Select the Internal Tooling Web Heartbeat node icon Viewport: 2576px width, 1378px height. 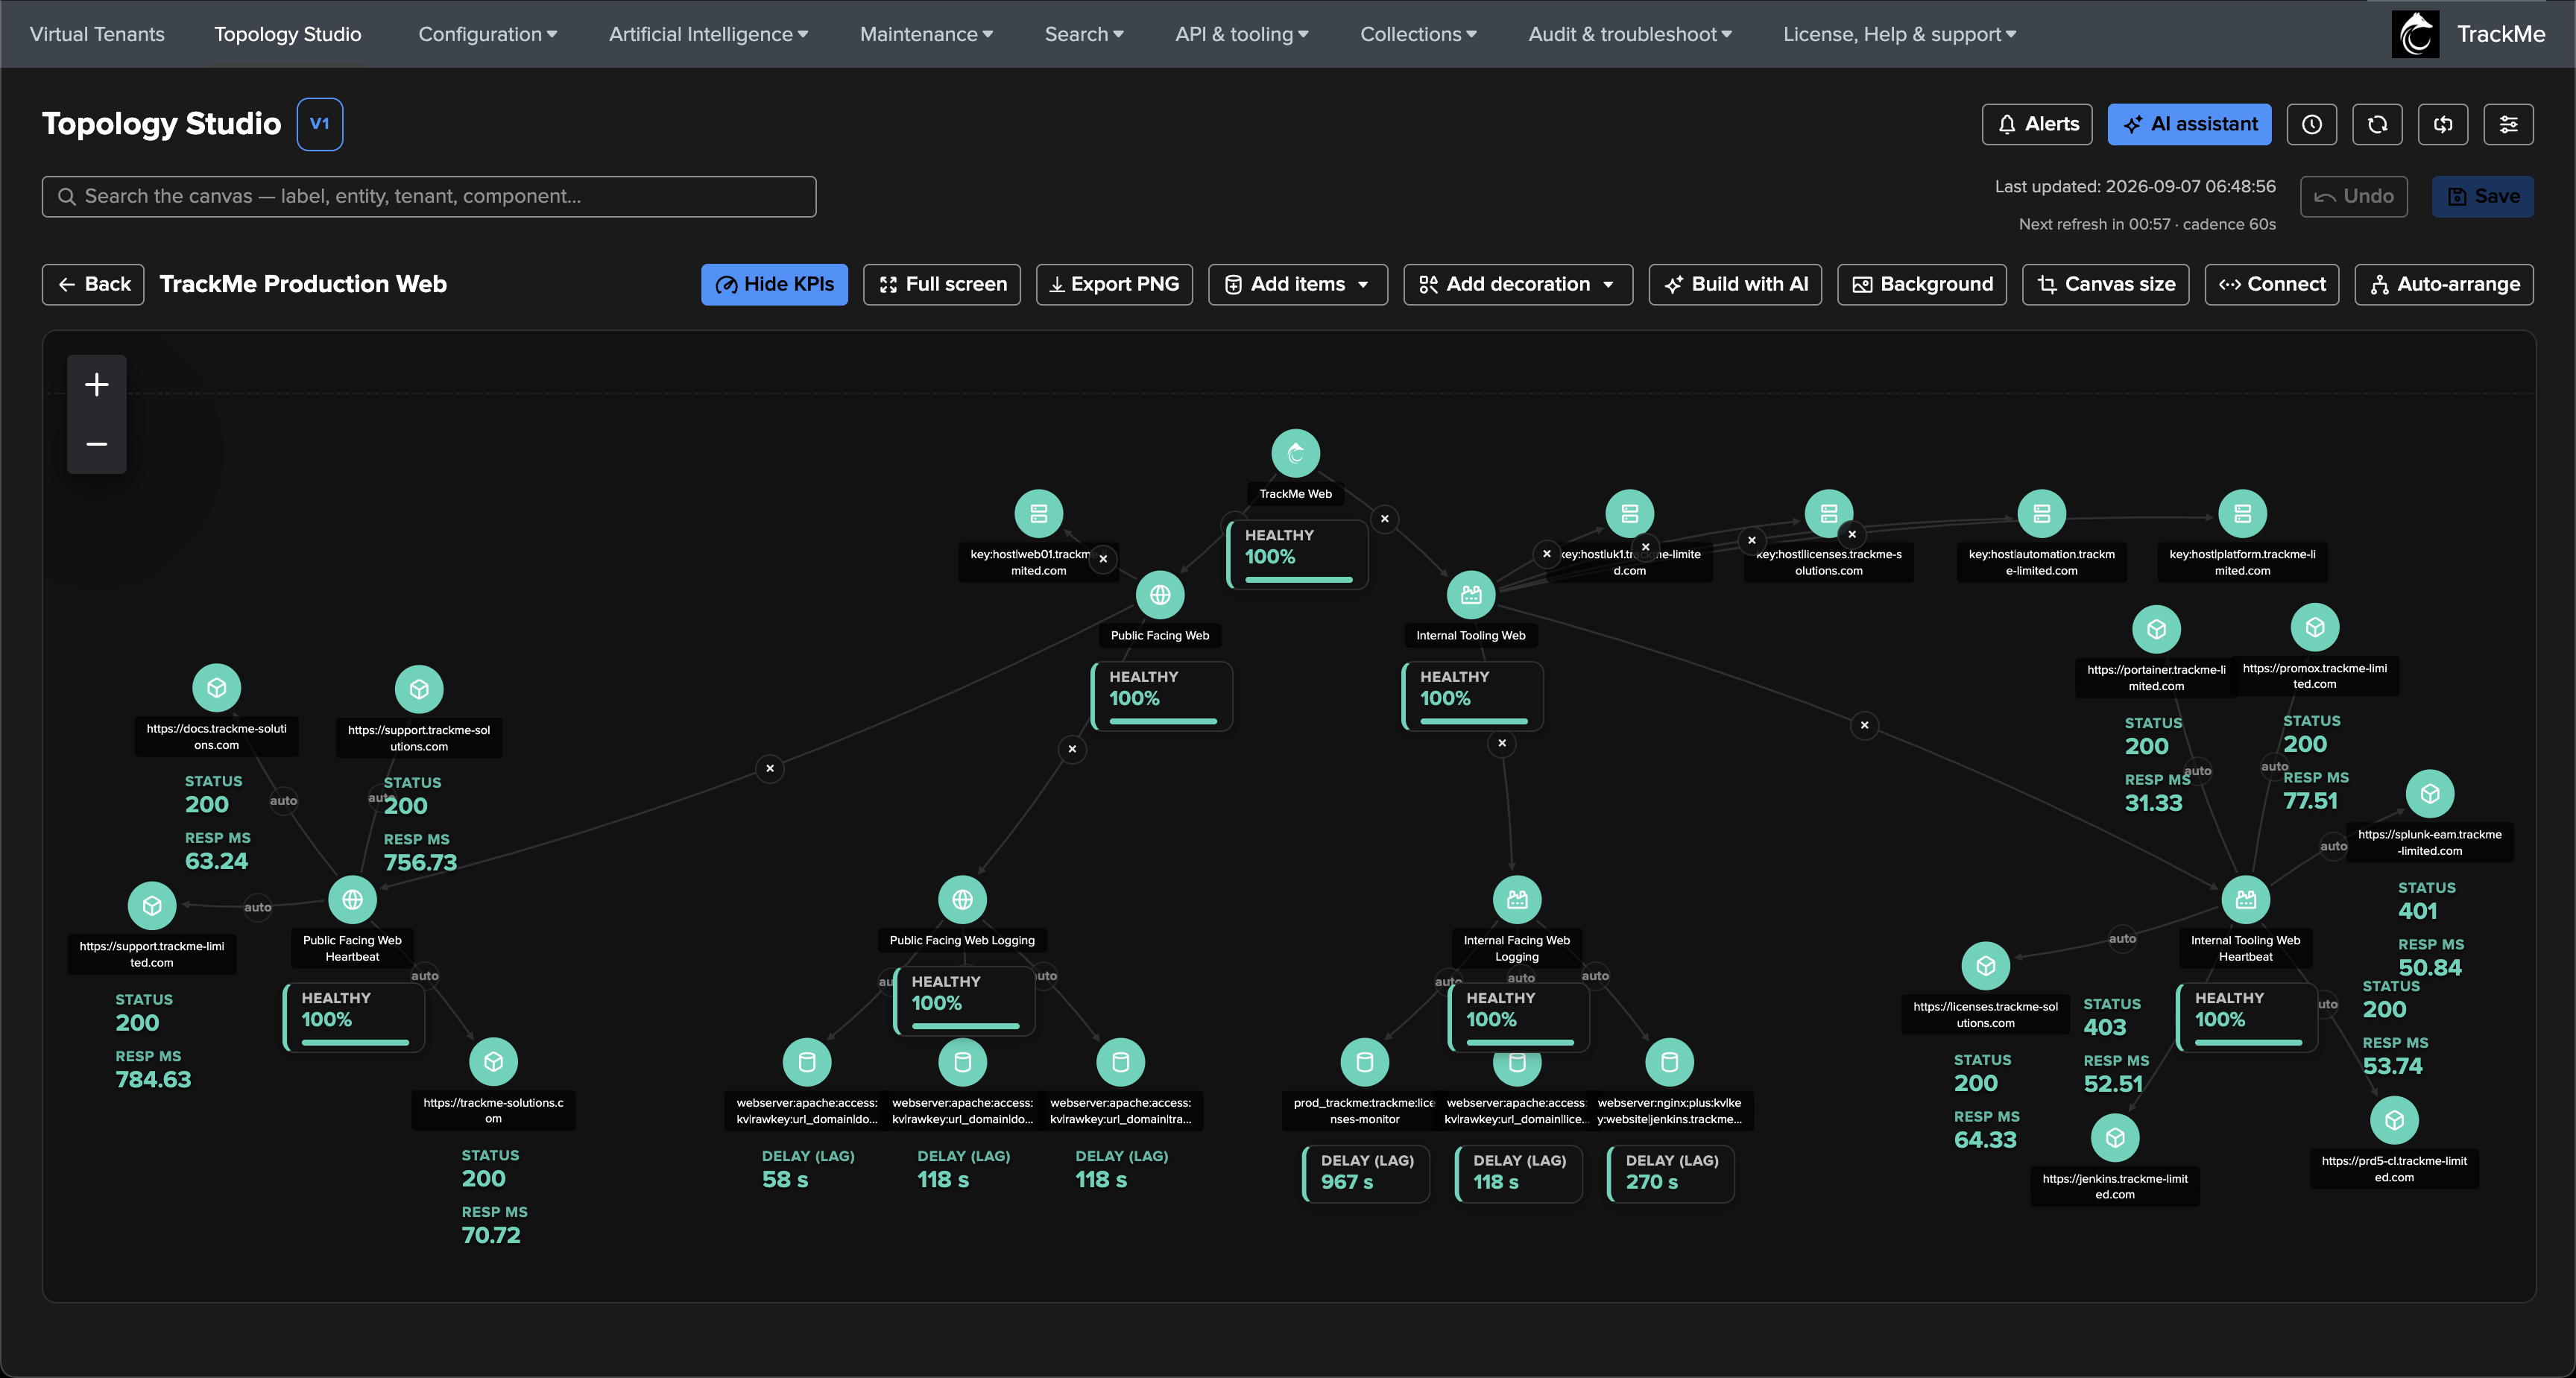click(x=2246, y=900)
